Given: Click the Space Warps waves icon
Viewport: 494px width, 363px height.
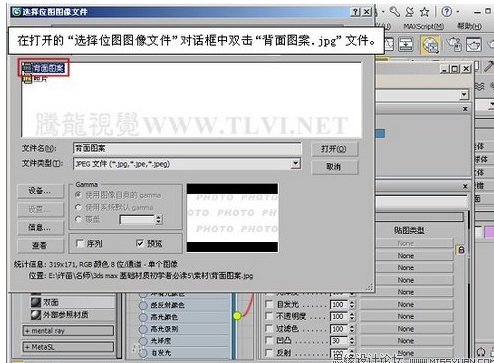Looking at the screenshot, I should (x=480, y=86).
